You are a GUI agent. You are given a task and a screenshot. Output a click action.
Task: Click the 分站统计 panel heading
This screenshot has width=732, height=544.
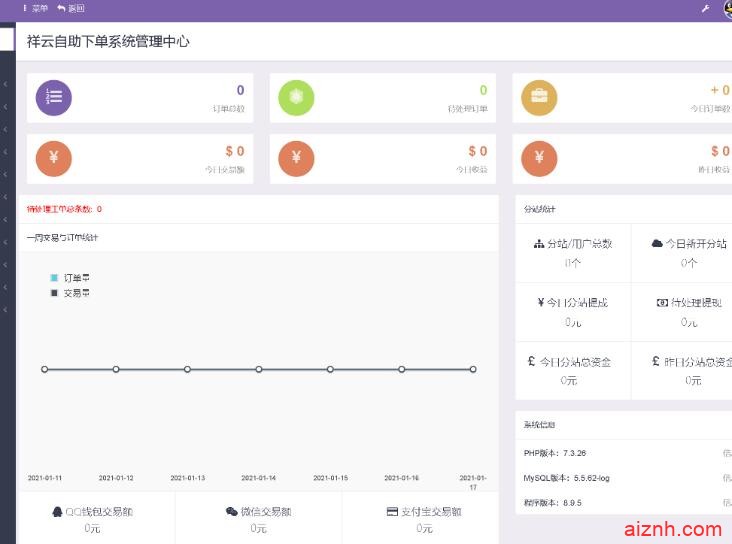pos(539,209)
